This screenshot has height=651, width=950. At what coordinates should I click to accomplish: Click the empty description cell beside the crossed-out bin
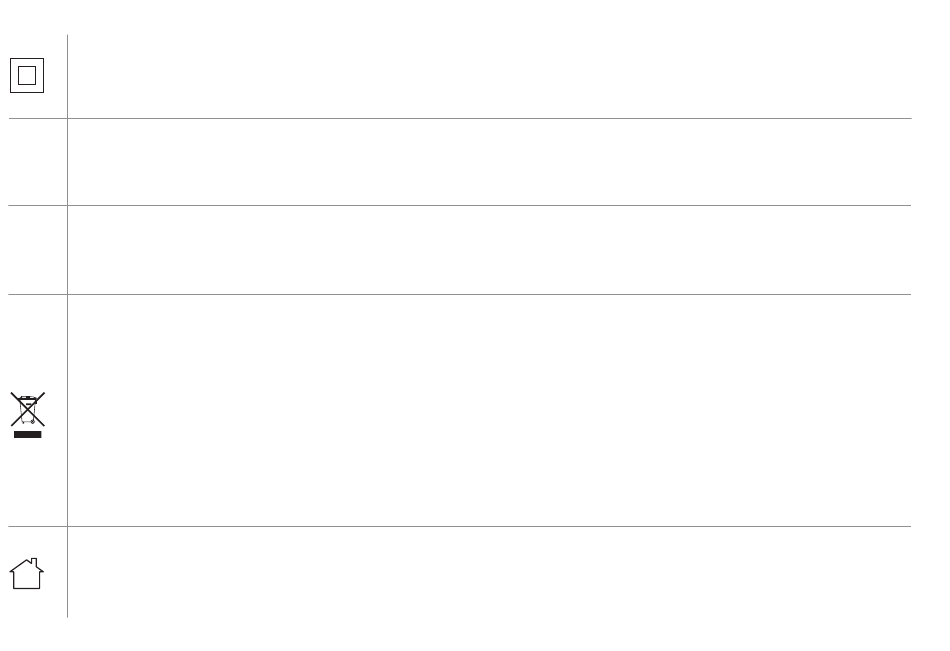point(490,410)
